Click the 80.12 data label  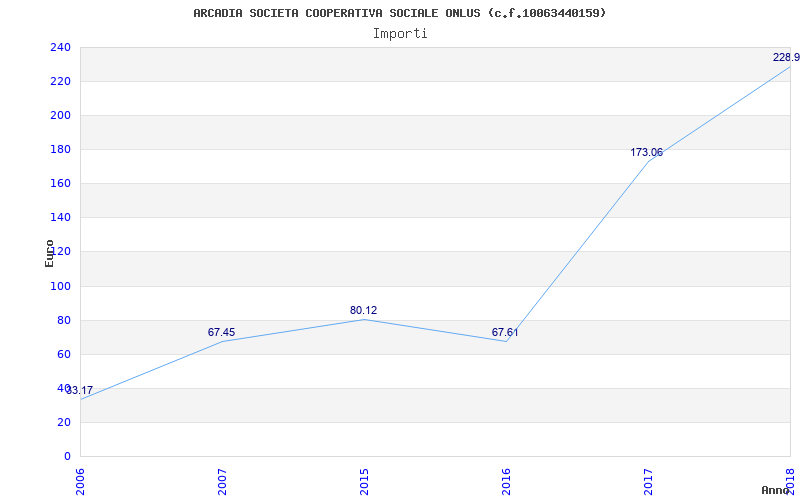pos(363,310)
